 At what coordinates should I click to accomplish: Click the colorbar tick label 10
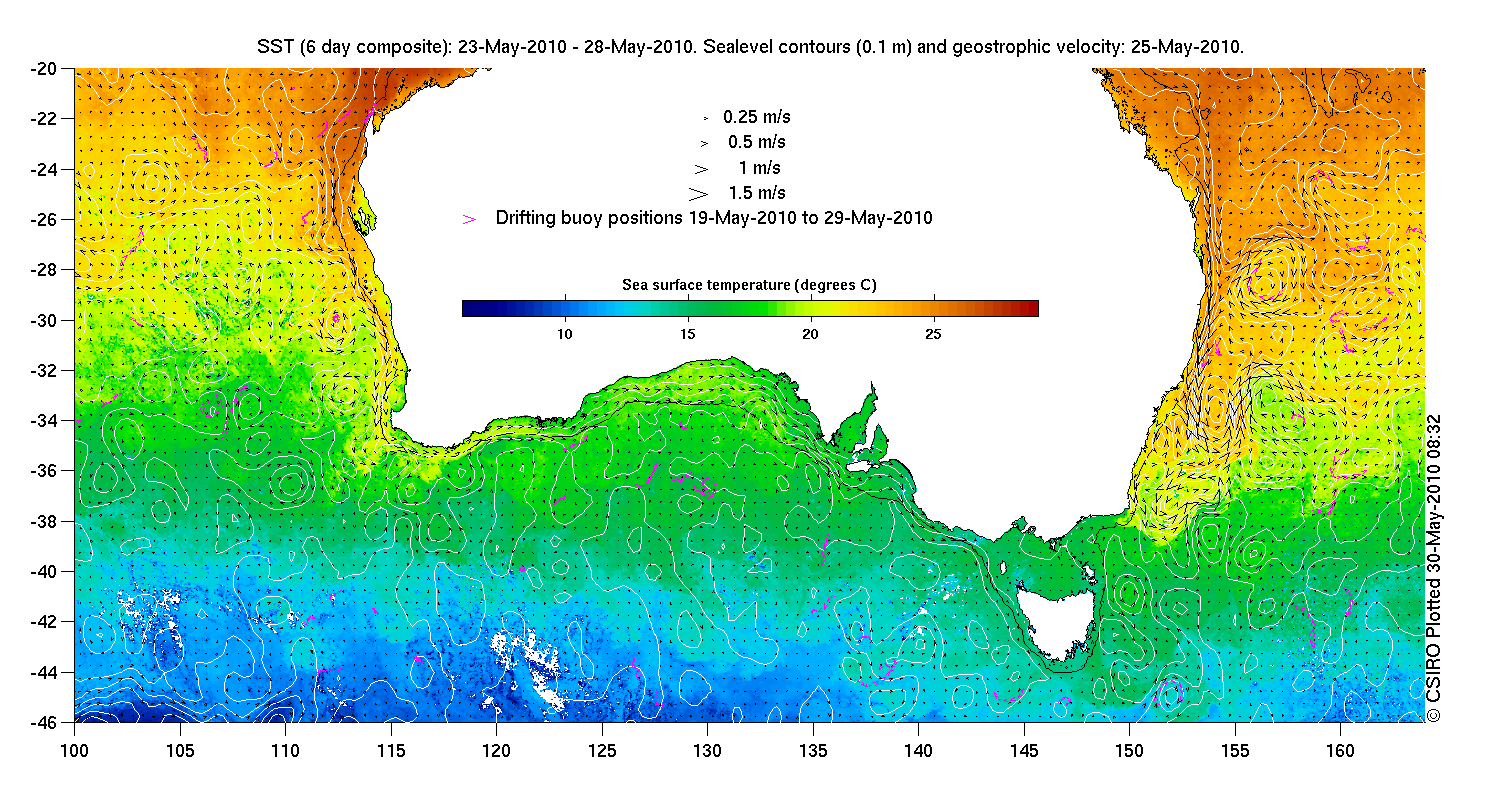point(564,332)
